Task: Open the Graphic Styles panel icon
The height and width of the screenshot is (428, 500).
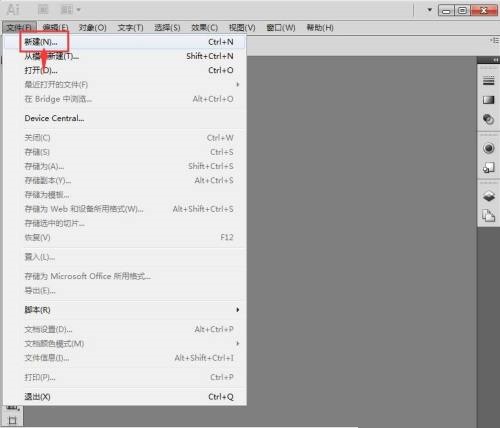Action: [x=489, y=168]
